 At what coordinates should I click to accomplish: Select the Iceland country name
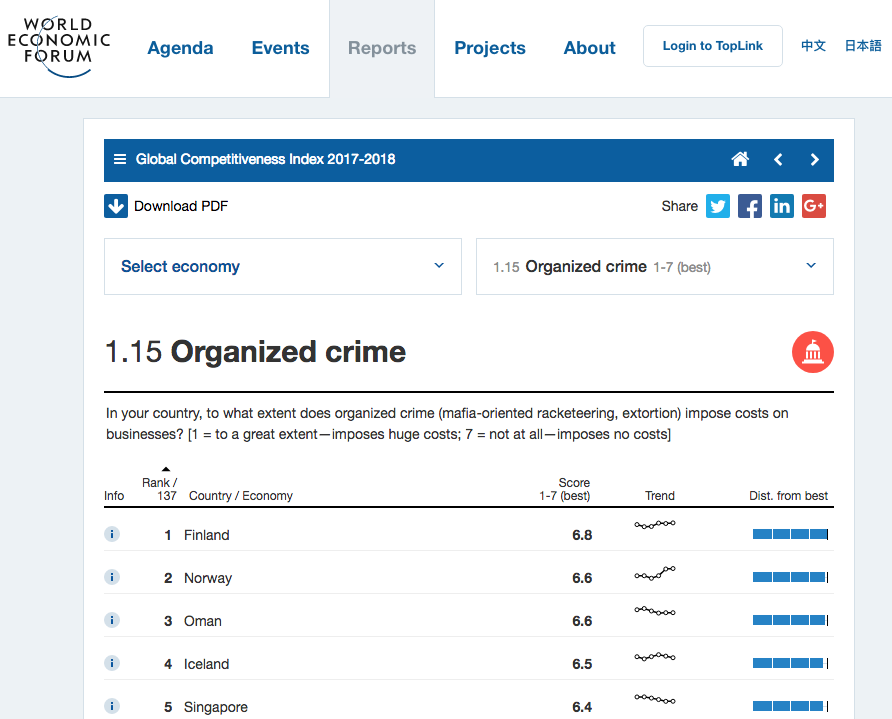(x=206, y=664)
